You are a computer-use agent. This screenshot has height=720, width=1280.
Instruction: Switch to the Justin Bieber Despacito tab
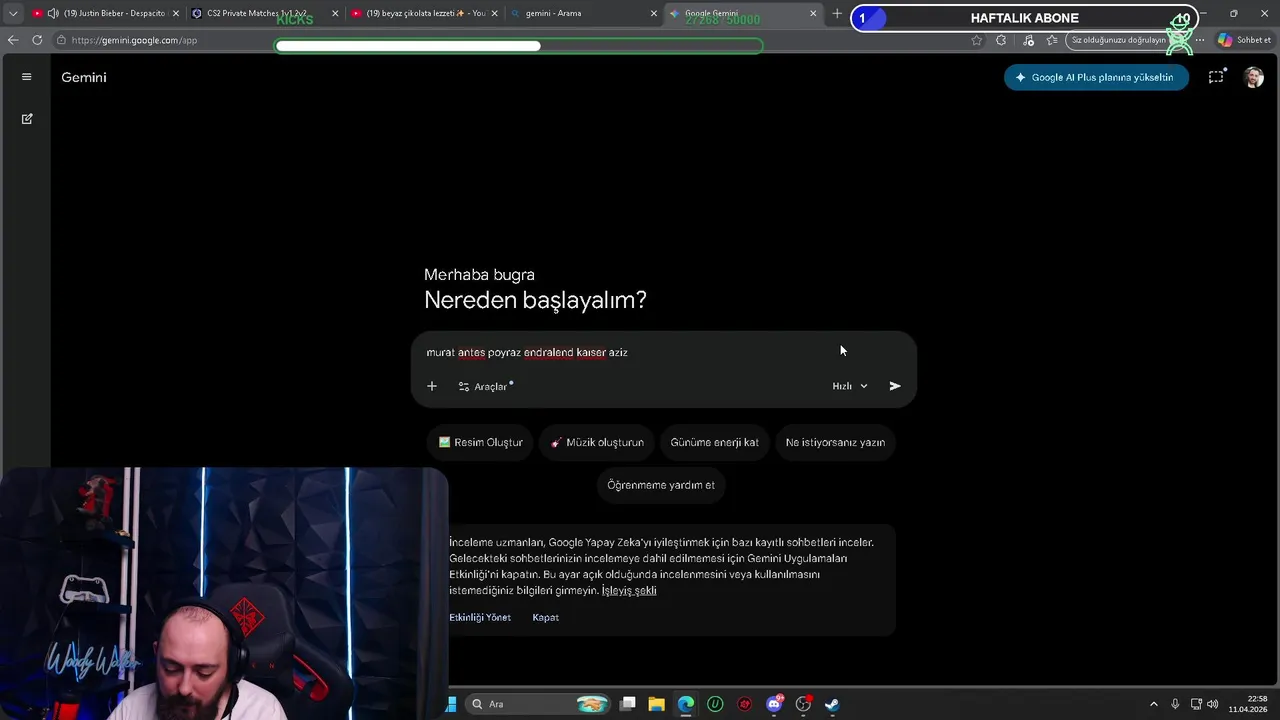tap(104, 13)
